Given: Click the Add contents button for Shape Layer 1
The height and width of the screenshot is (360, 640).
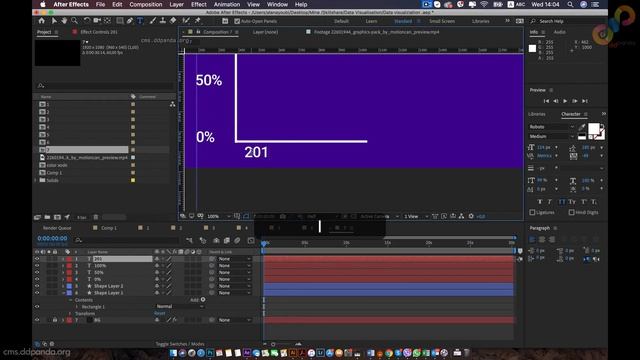Looking at the screenshot, I should [x=203, y=300].
